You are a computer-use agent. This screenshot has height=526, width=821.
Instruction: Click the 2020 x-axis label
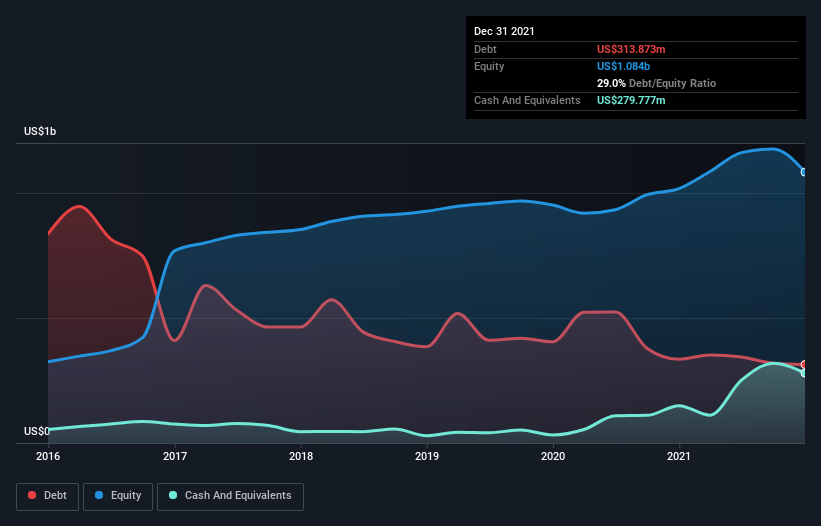[x=553, y=456]
